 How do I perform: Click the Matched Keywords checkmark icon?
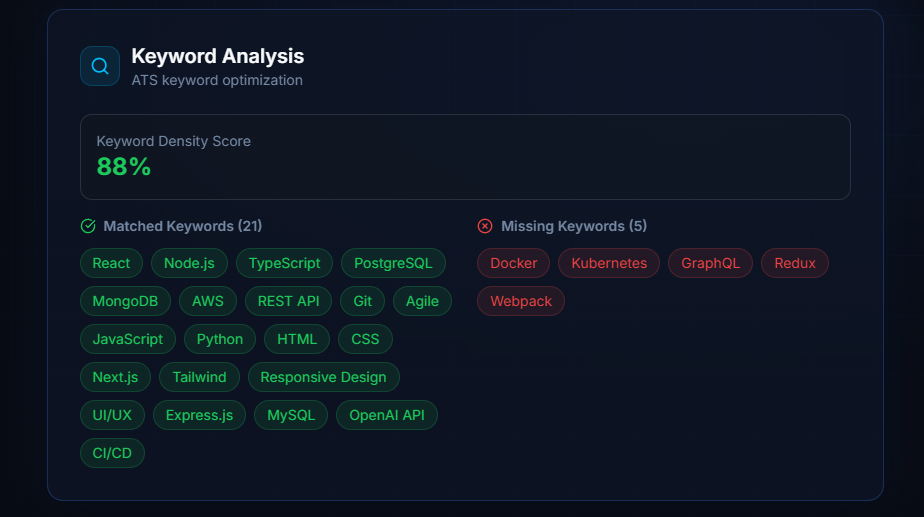(88, 226)
